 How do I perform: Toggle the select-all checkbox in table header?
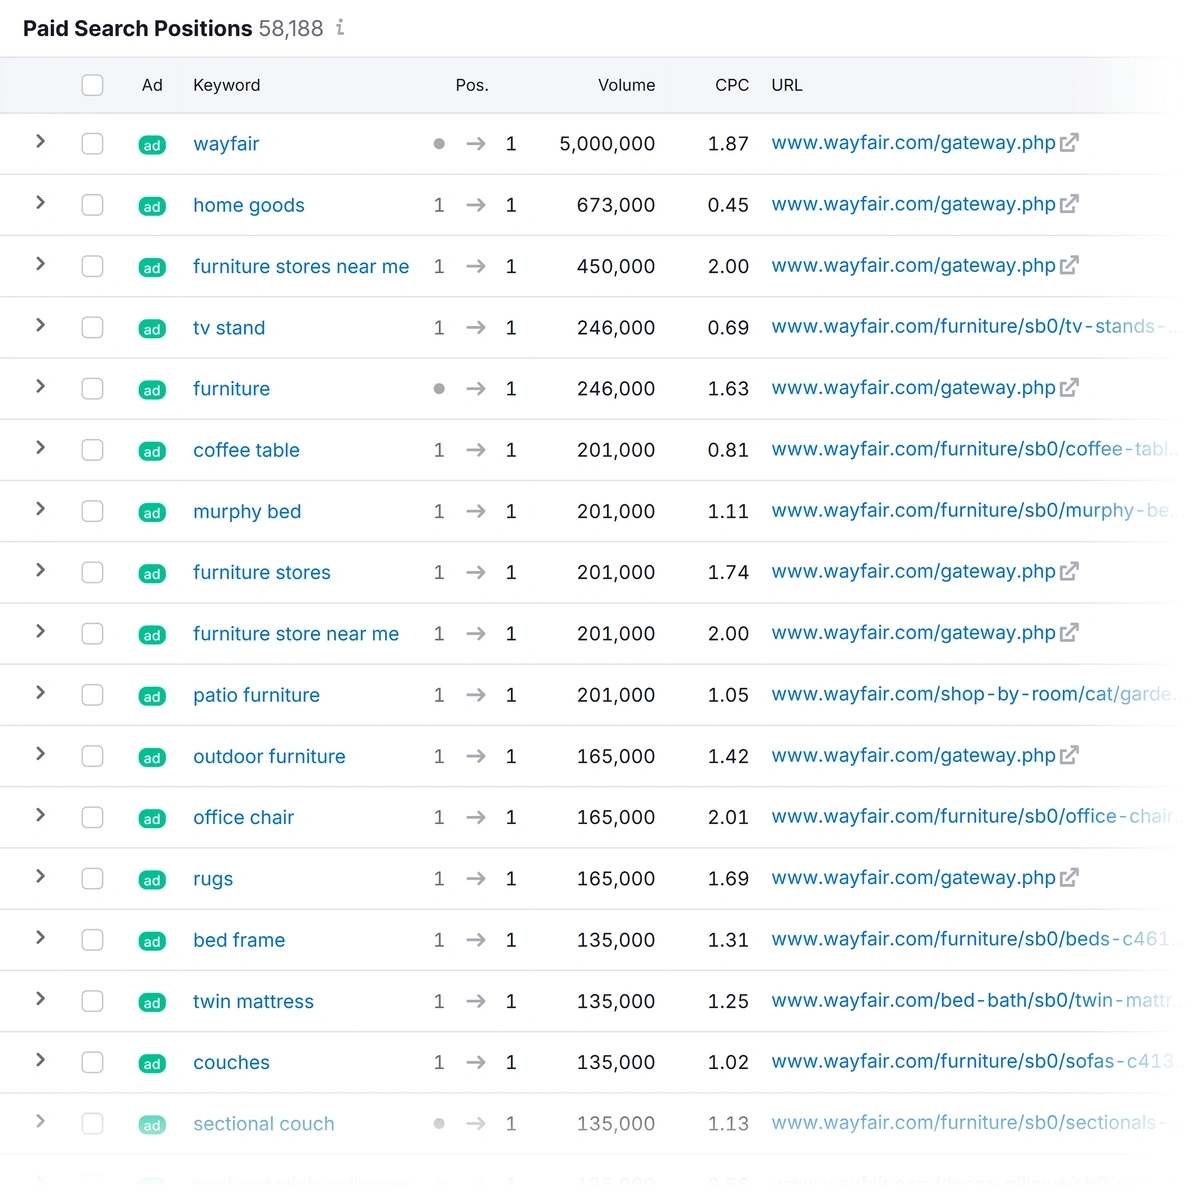pyautogui.click(x=93, y=85)
